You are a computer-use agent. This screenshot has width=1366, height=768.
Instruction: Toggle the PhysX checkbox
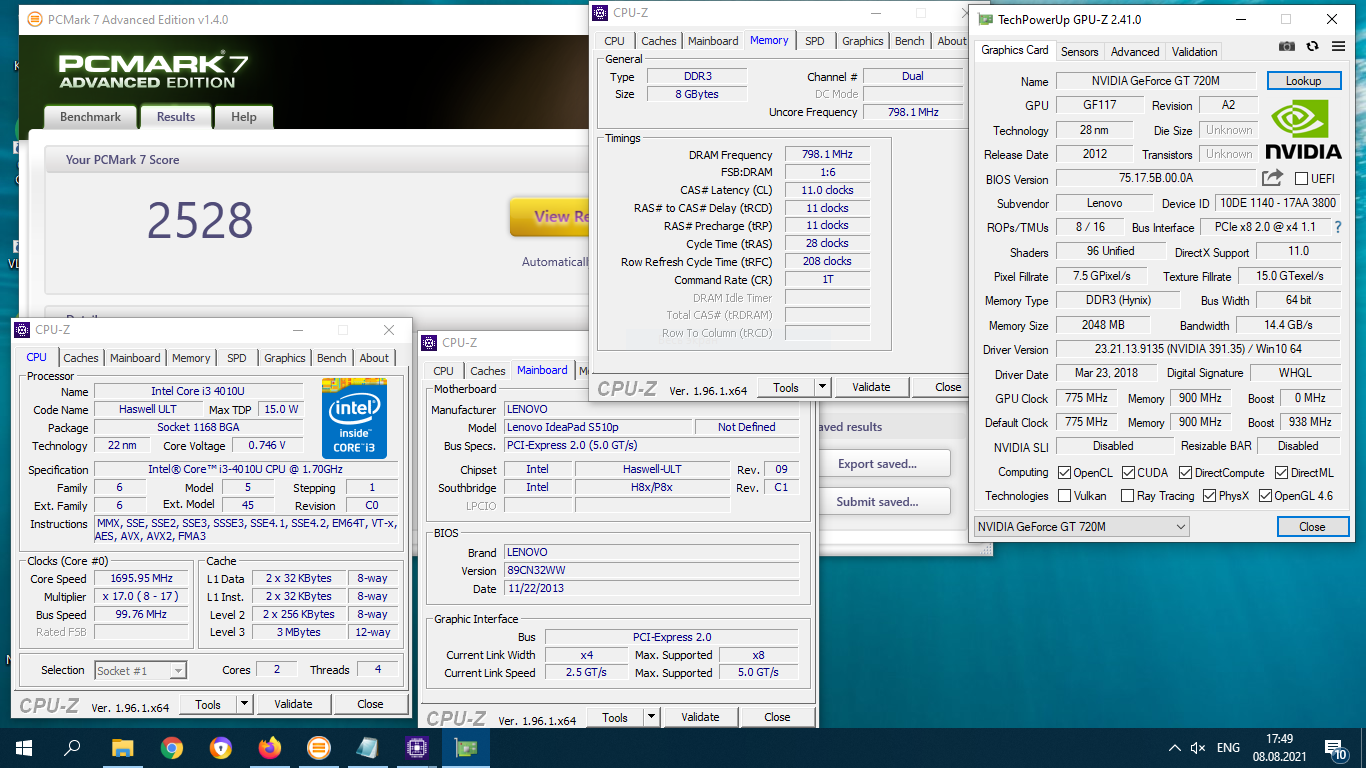[1209, 495]
